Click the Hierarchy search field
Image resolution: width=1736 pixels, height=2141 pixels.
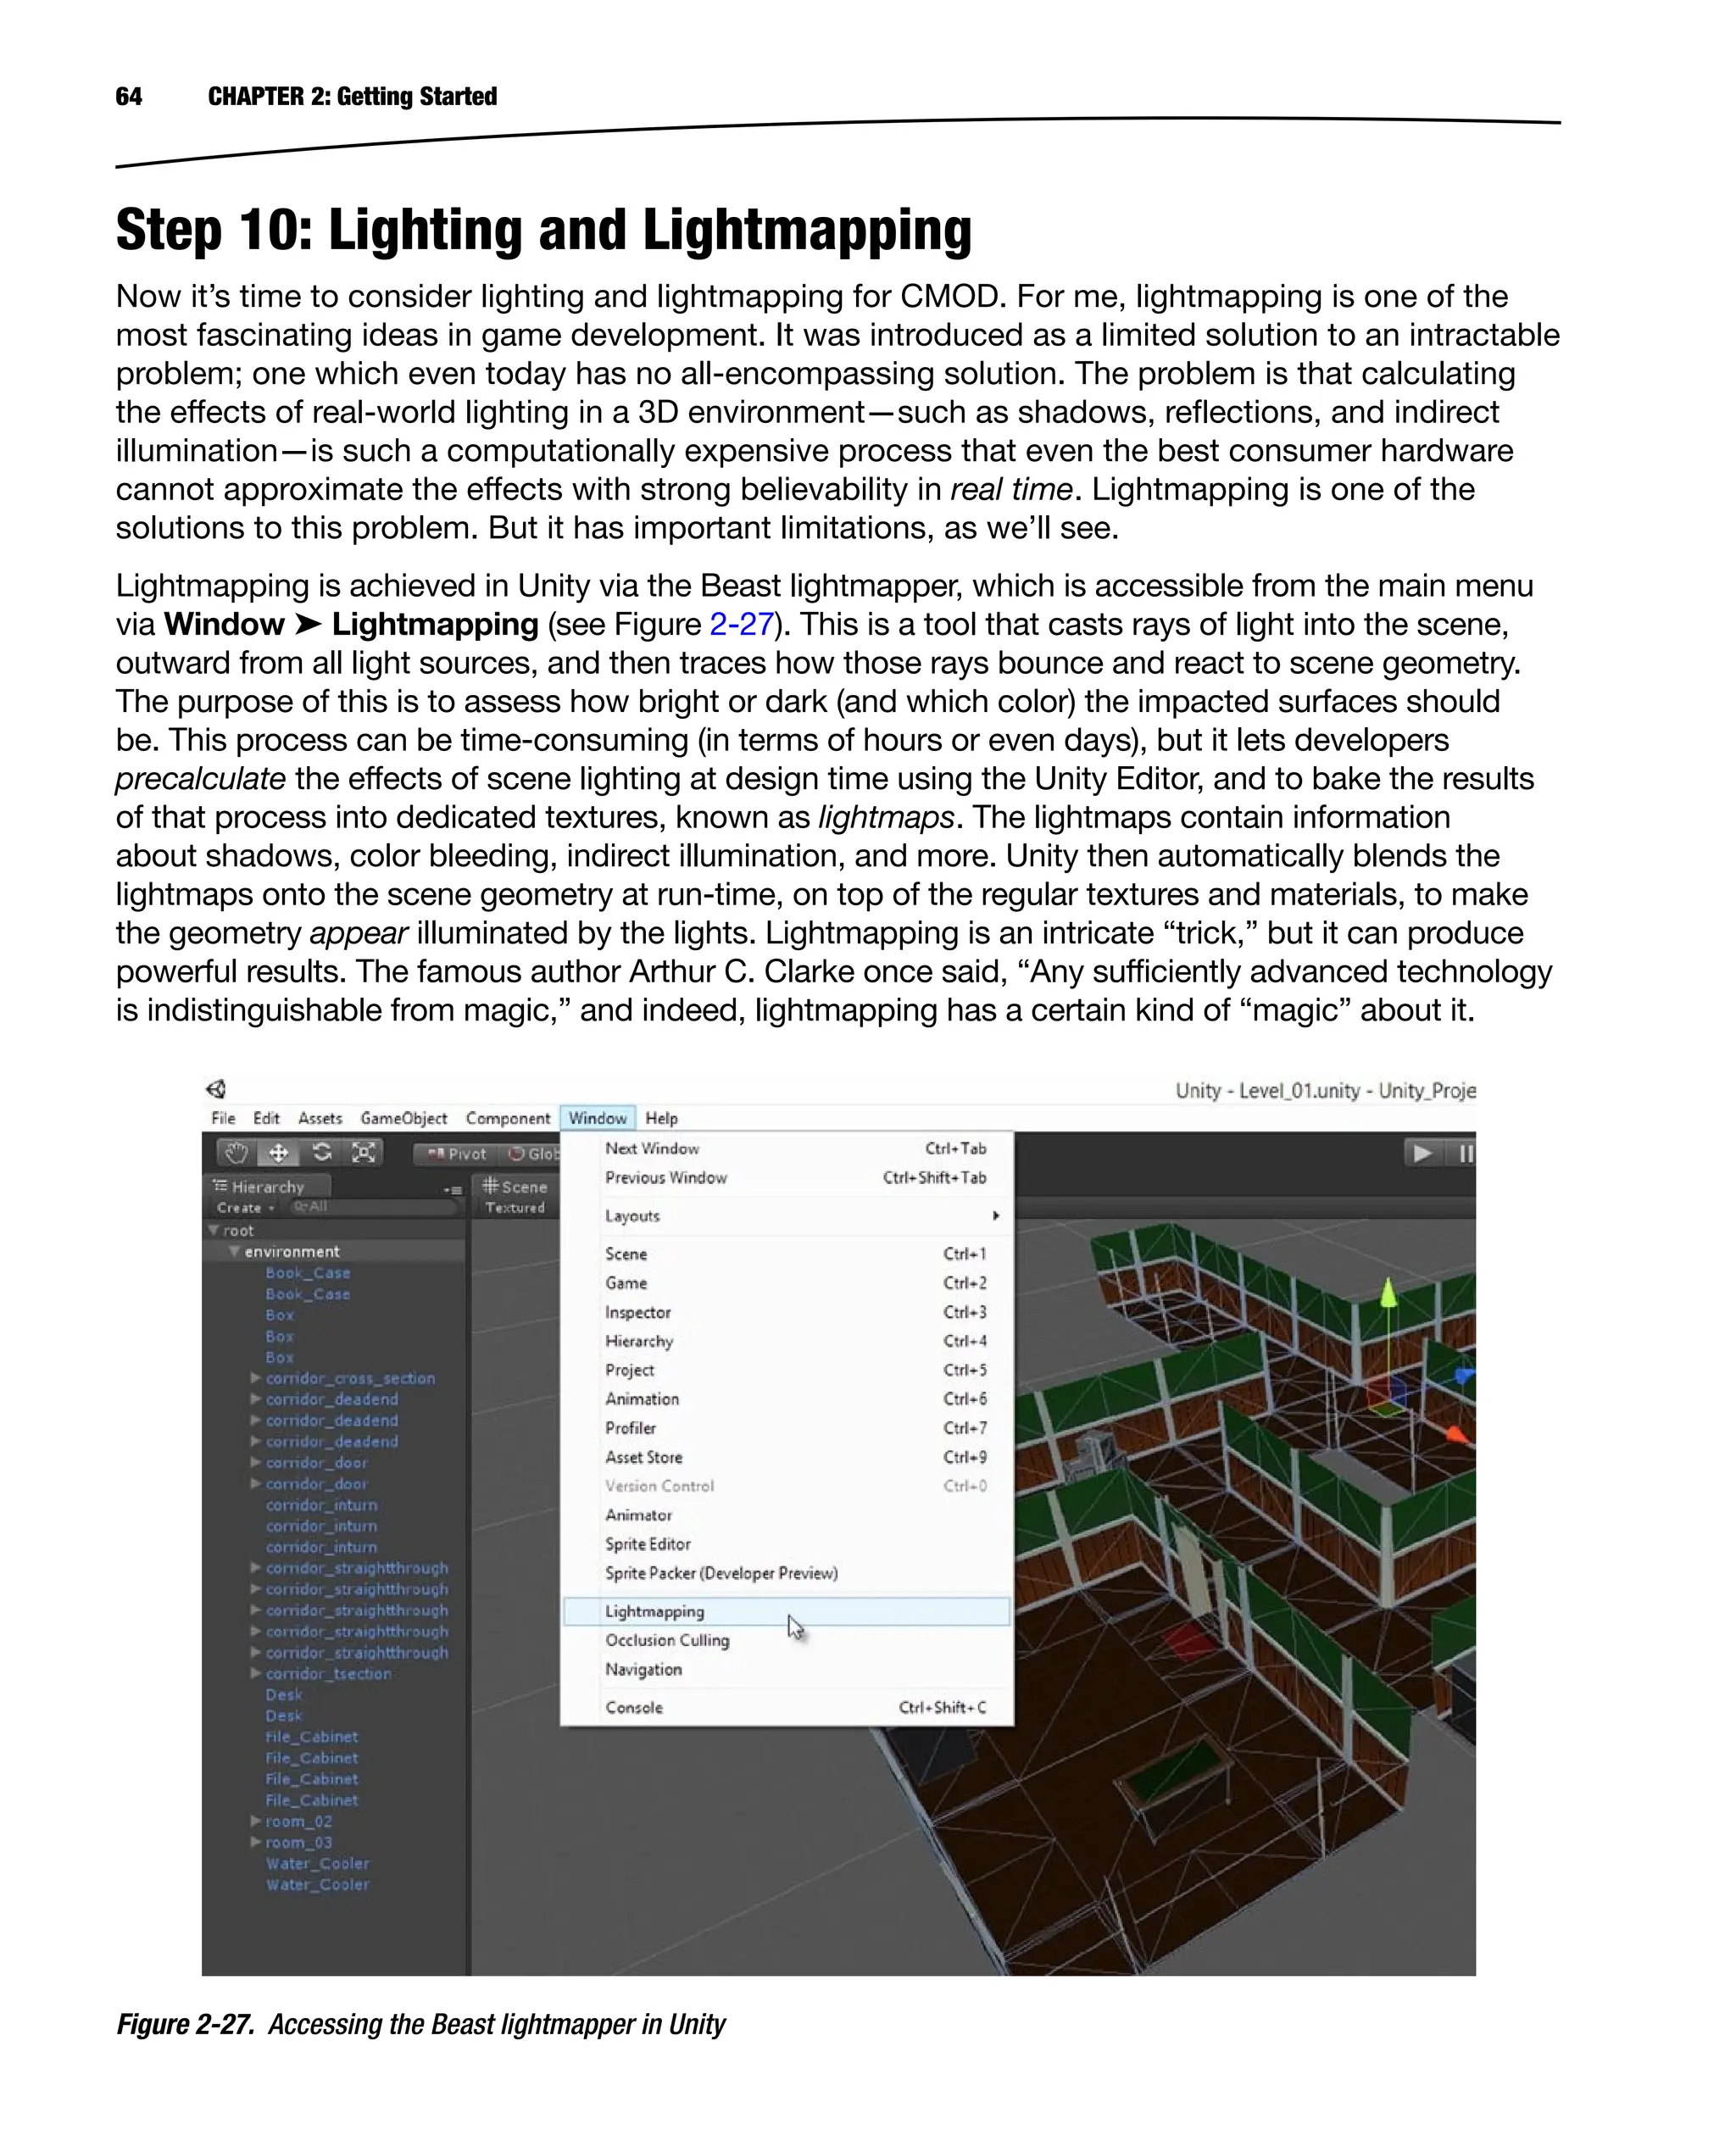click(373, 1207)
